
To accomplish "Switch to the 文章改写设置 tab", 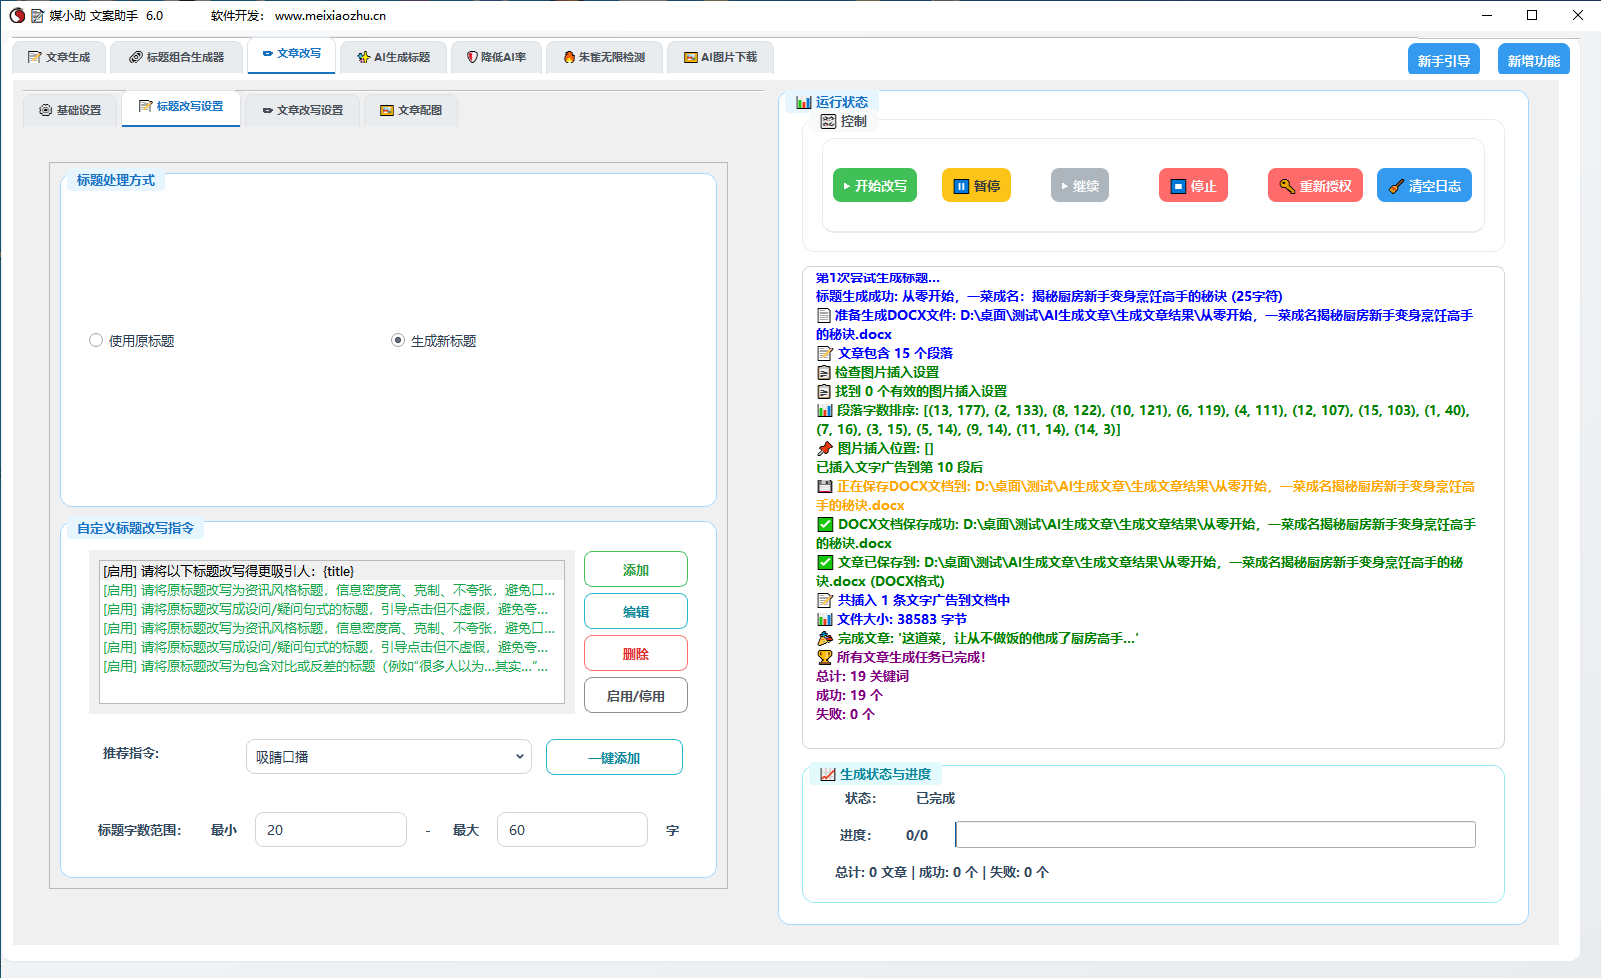I will 303,110.
